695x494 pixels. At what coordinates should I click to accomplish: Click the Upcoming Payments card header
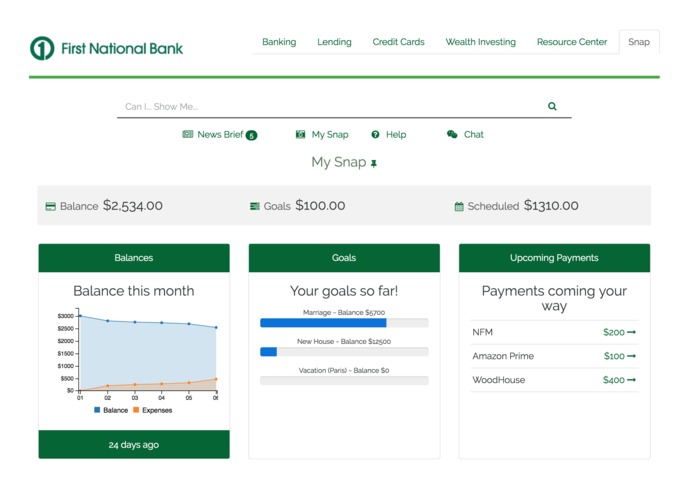click(x=554, y=258)
